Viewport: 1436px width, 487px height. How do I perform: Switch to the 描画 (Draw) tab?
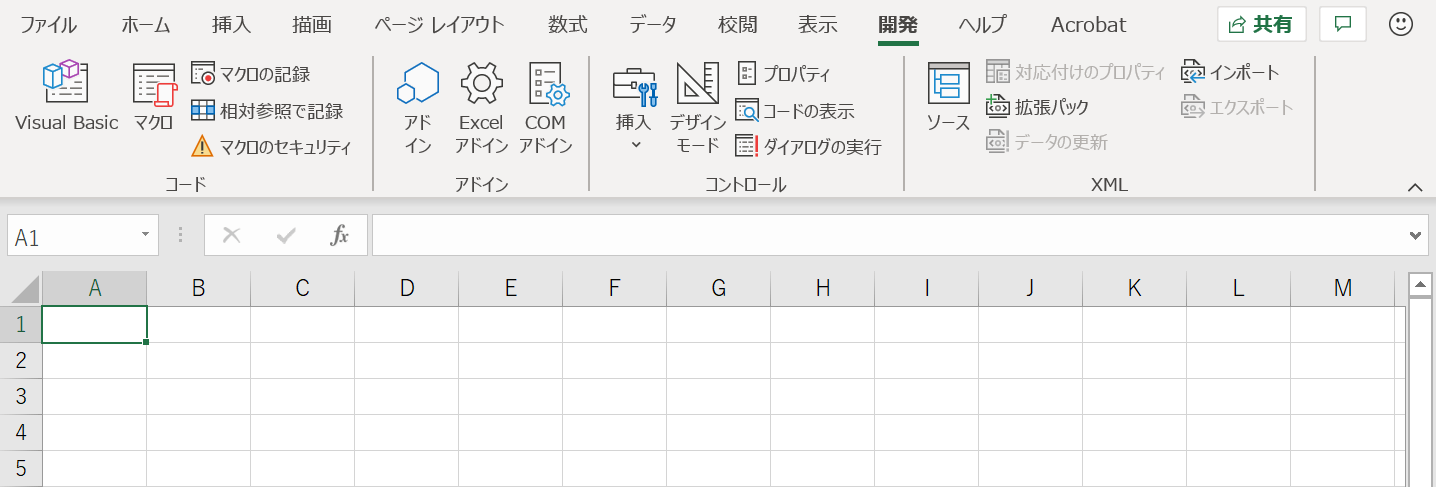(x=312, y=25)
